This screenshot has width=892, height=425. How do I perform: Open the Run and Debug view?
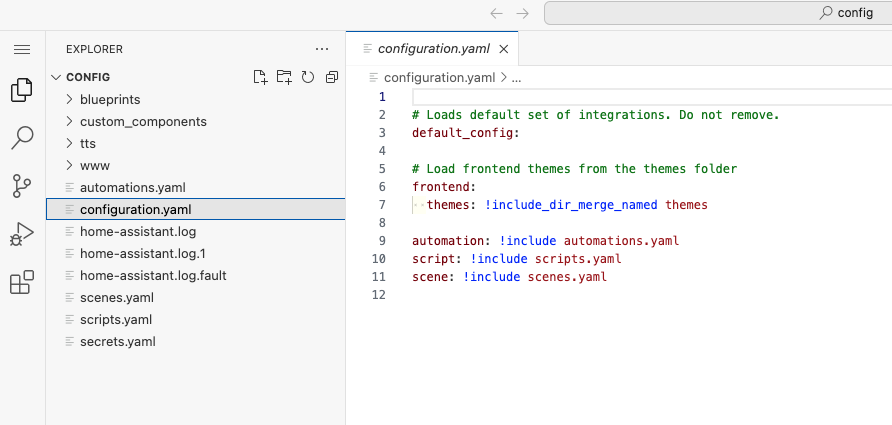(22, 234)
